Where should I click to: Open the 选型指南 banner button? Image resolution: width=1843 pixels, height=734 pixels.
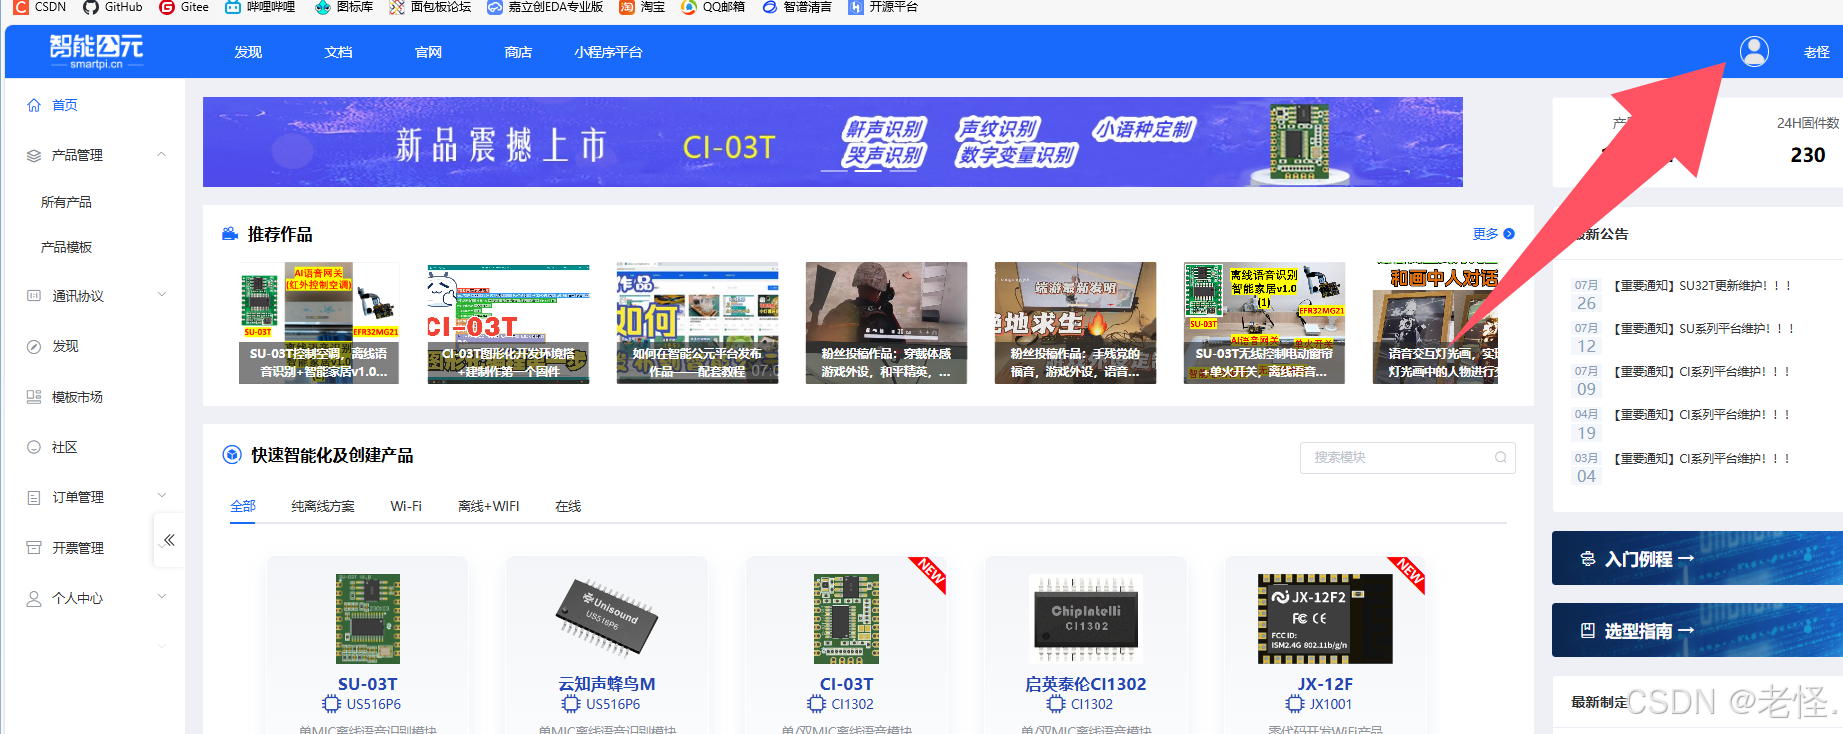click(1697, 630)
